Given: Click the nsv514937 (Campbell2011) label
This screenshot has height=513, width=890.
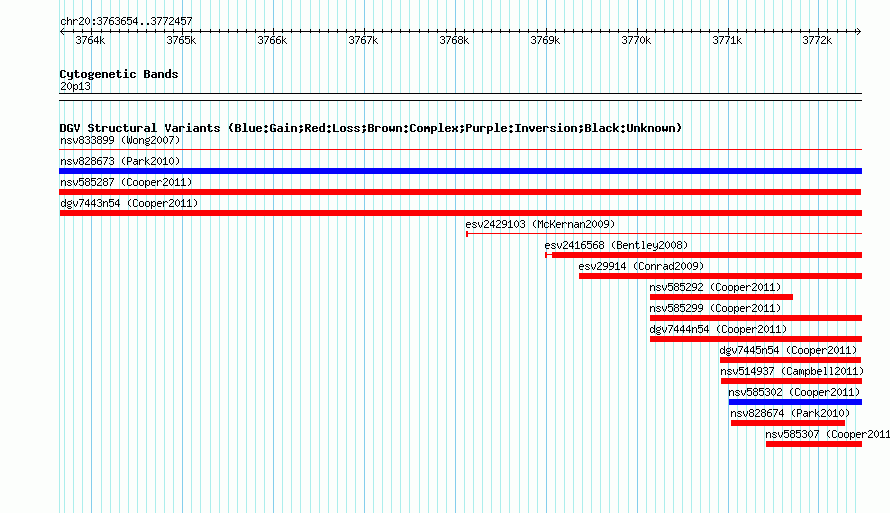Looking at the screenshot, I should click(792, 371).
